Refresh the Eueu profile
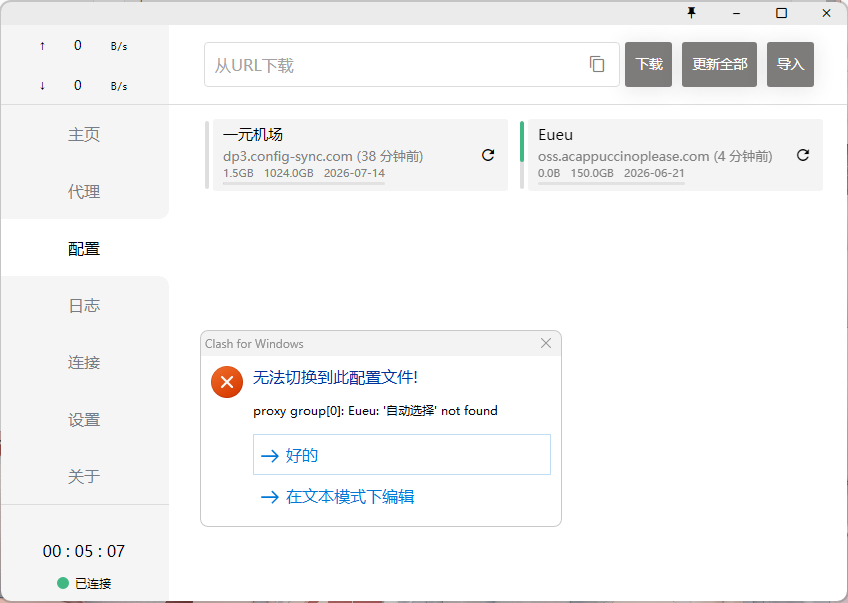This screenshot has width=848, height=603. click(x=803, y=155)
